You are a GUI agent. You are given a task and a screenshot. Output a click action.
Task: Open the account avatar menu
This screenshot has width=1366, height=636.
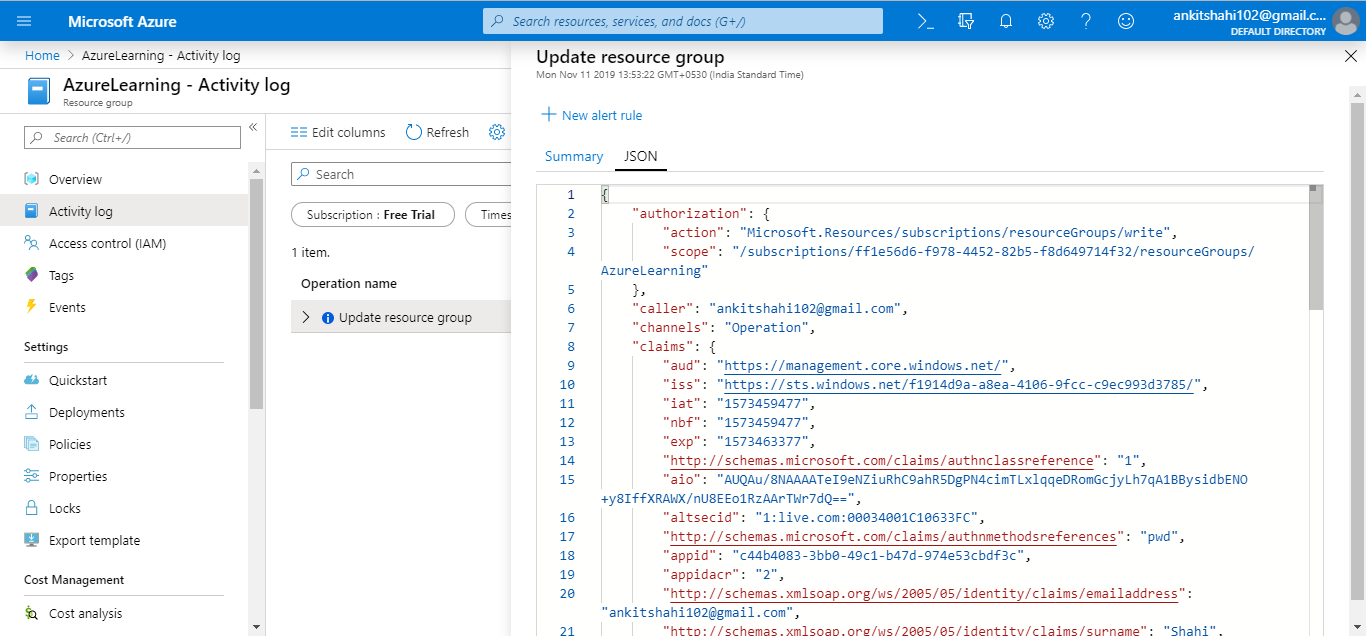click(1345, 20)
